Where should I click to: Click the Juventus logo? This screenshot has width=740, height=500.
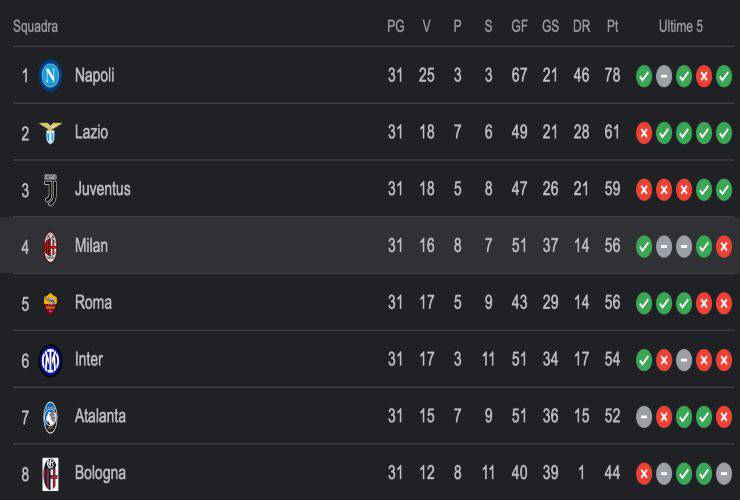pyautogui.click(x=50, y=189)
